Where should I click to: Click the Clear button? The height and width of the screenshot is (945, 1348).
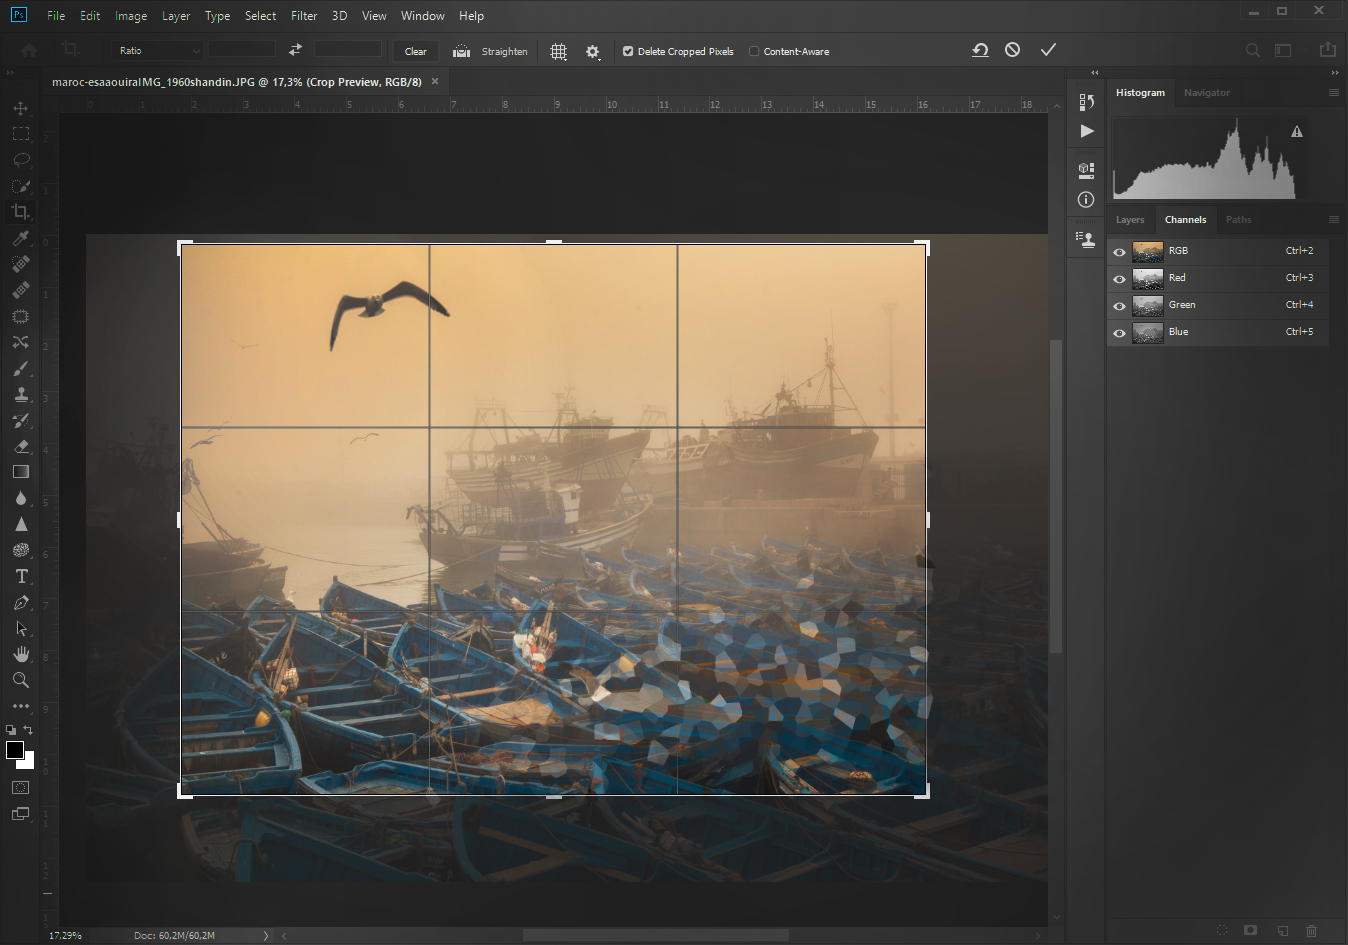pos(416,51)
